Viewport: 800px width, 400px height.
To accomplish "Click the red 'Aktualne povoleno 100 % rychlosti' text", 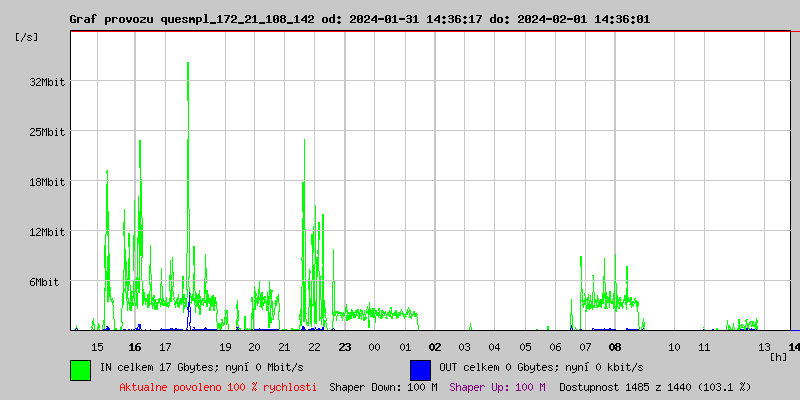I will click(x=218, y=387).
